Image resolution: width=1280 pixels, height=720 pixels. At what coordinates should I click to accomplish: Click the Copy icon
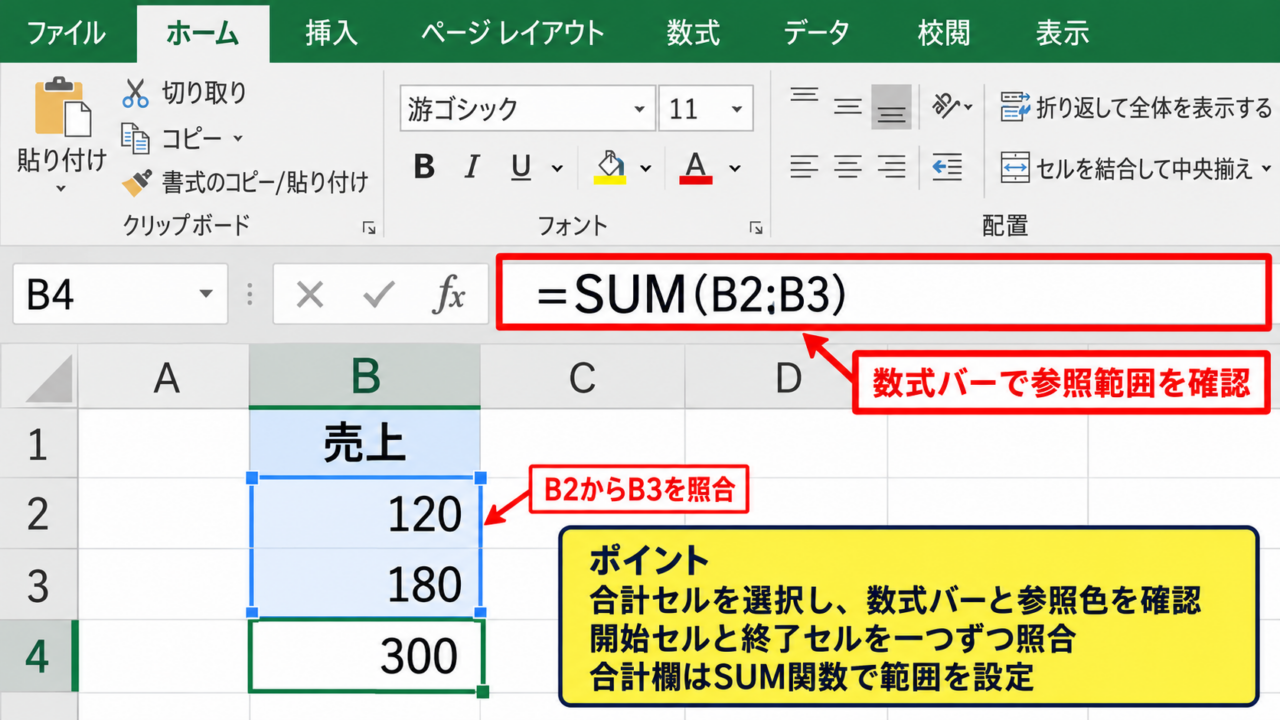tap(135, 137)
